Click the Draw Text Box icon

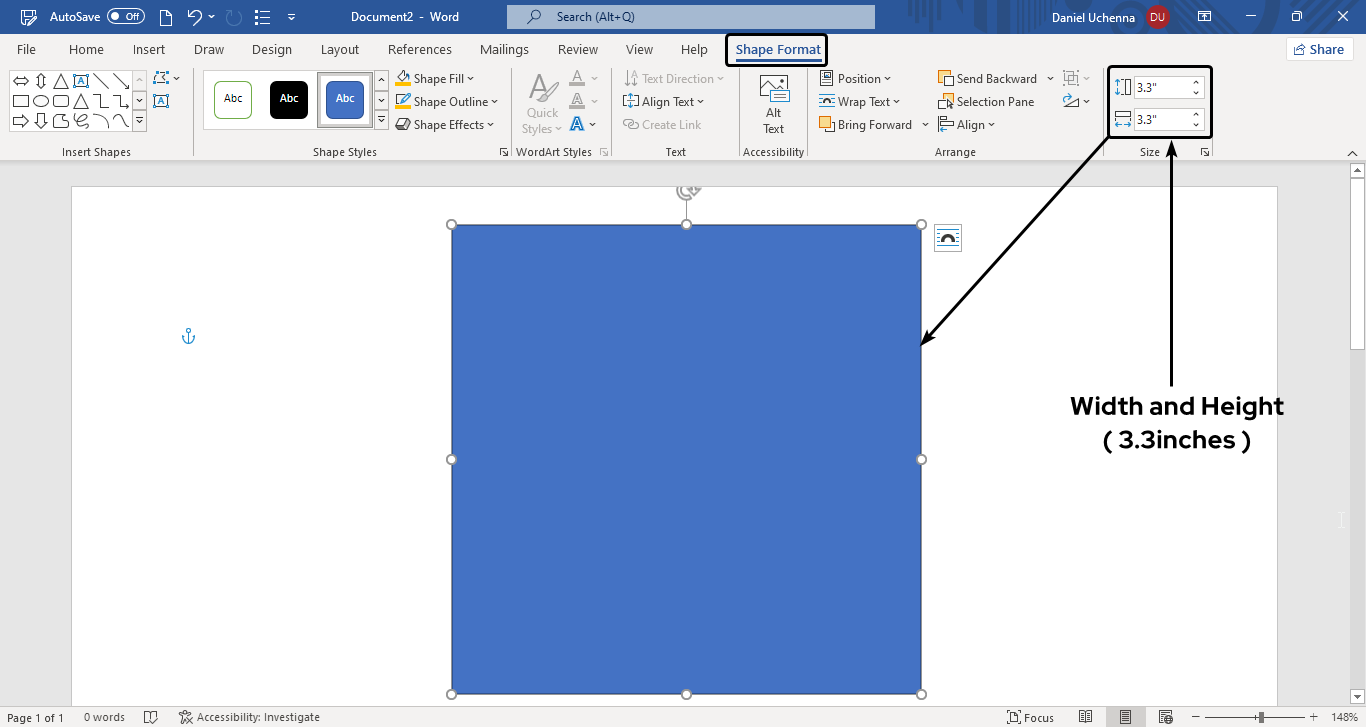click(x=161, y=101)
